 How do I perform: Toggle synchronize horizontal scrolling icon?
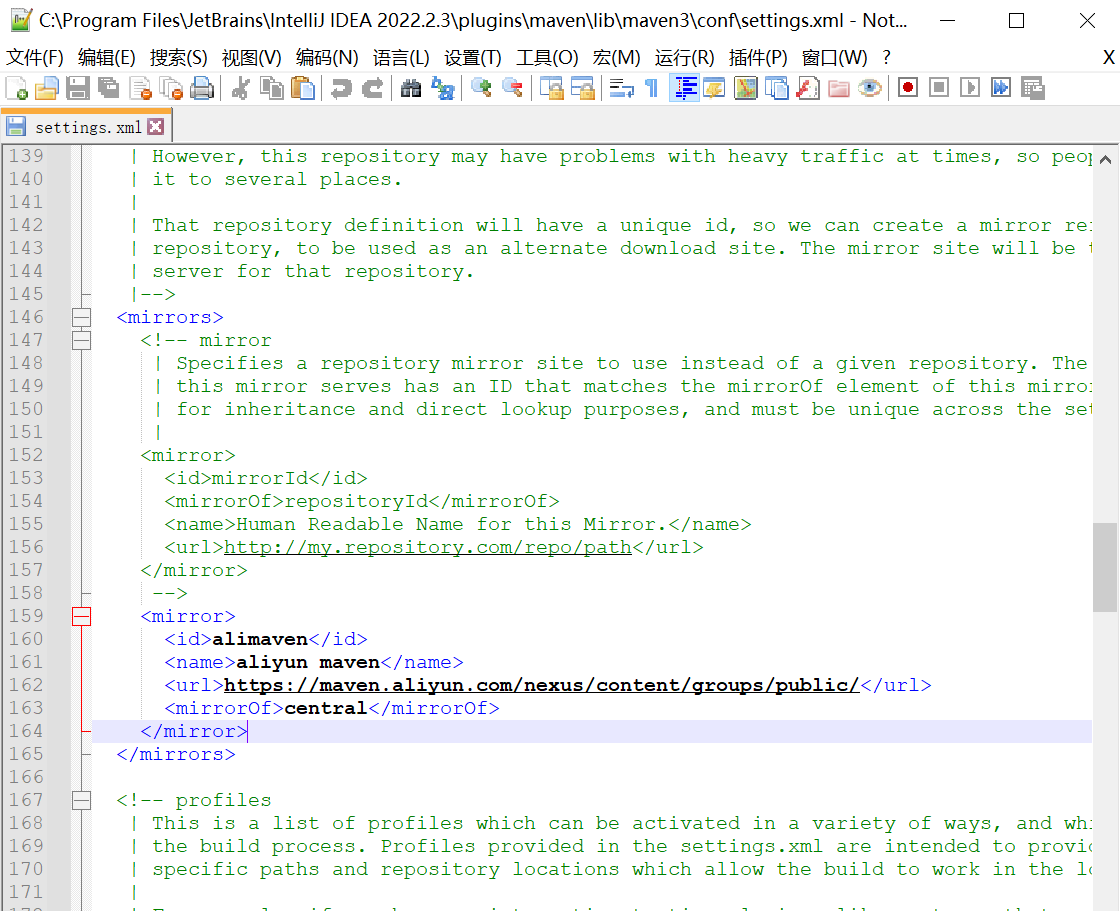[x=583, y=88]
